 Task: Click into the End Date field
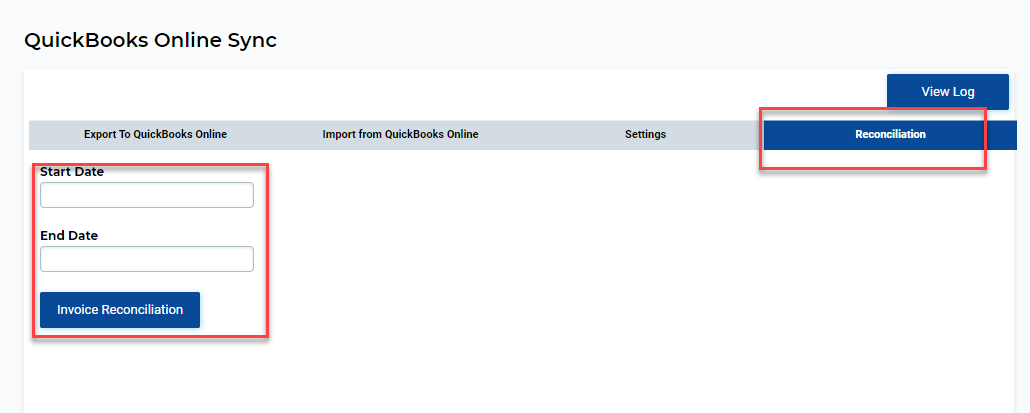[x=146, y=259]
